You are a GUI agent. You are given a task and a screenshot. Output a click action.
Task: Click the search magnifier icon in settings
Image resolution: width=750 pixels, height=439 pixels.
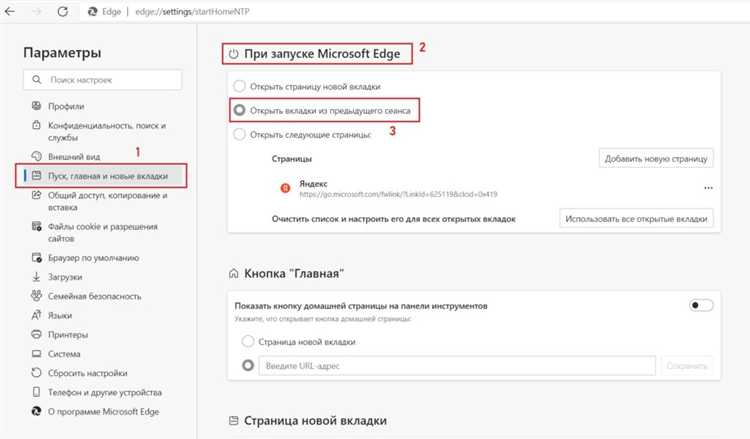point(37,79)
